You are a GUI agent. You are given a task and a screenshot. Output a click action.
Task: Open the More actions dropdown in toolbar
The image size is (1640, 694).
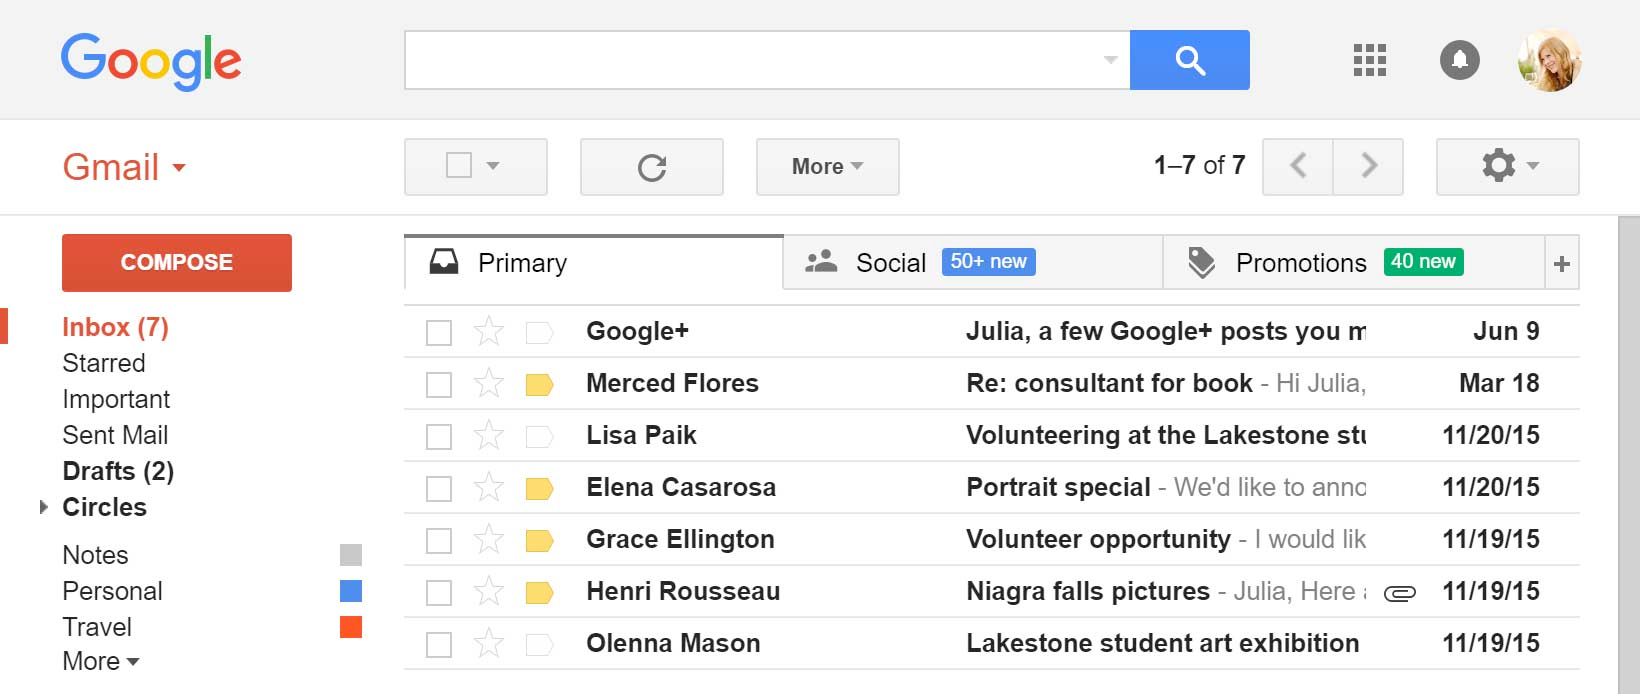coord(827,167)
